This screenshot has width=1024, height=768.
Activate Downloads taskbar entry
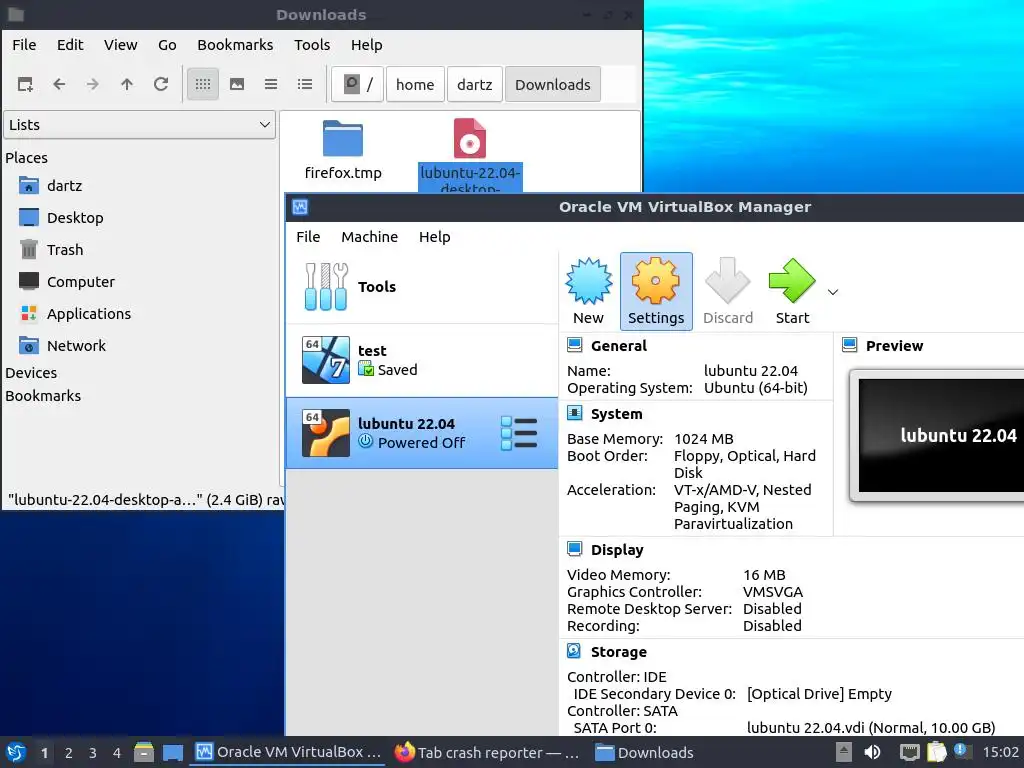[645, 752]
